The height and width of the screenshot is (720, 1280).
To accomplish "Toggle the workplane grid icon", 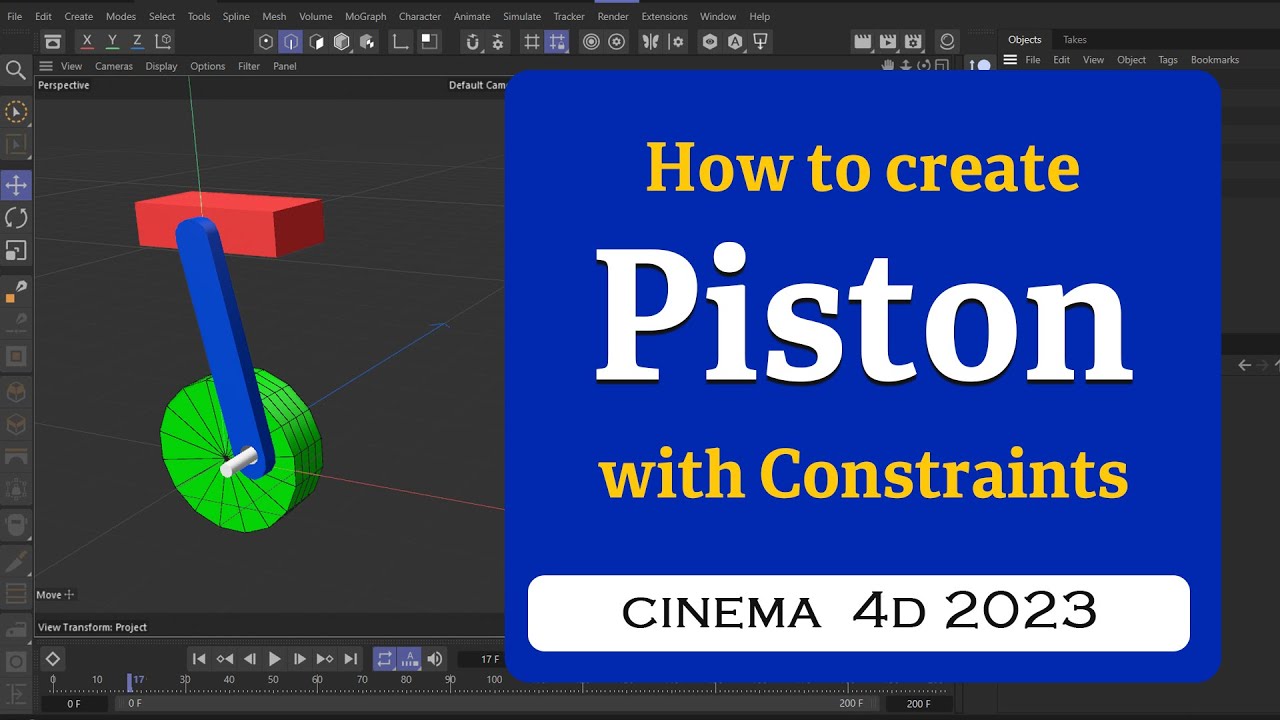I will point(531,41).
